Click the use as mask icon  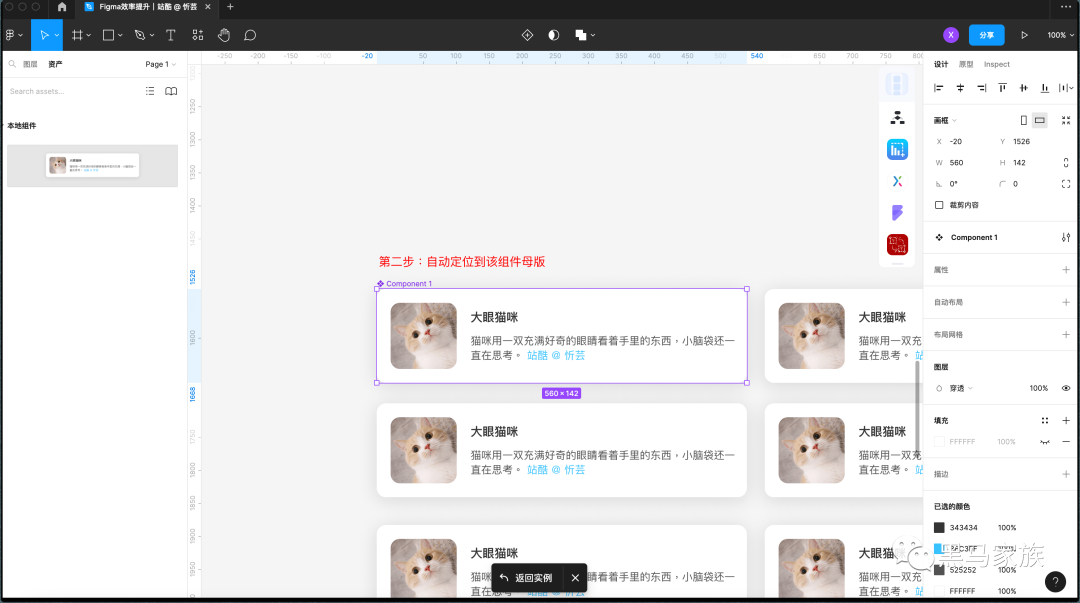553,34
